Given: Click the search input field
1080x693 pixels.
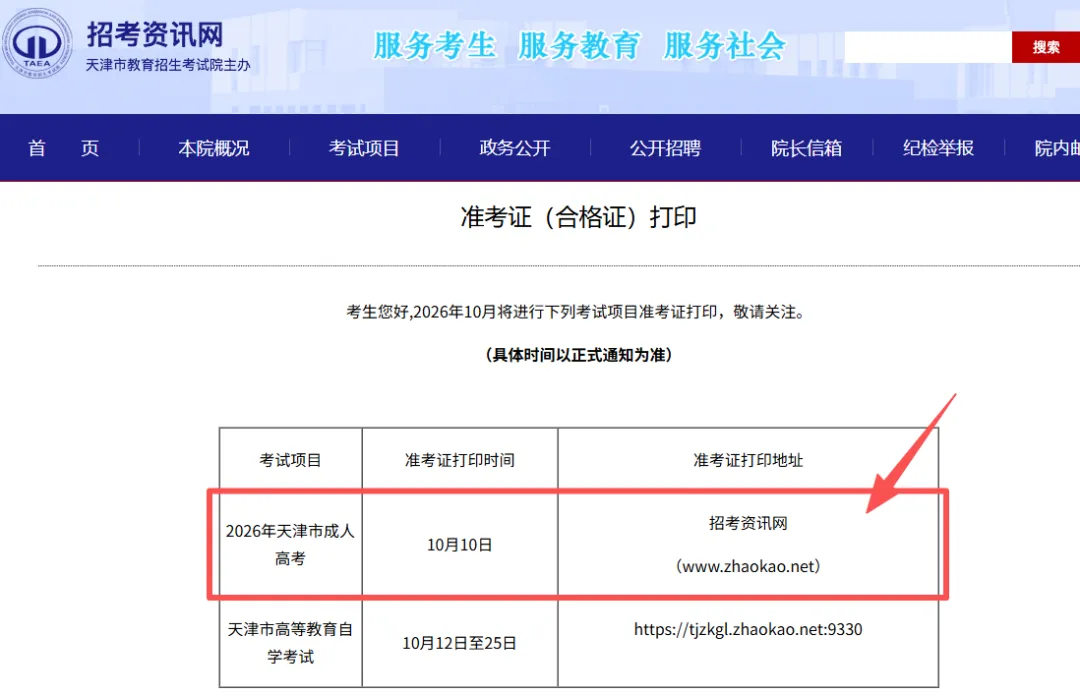Looking at the screenshot, I should pos(928,47).
